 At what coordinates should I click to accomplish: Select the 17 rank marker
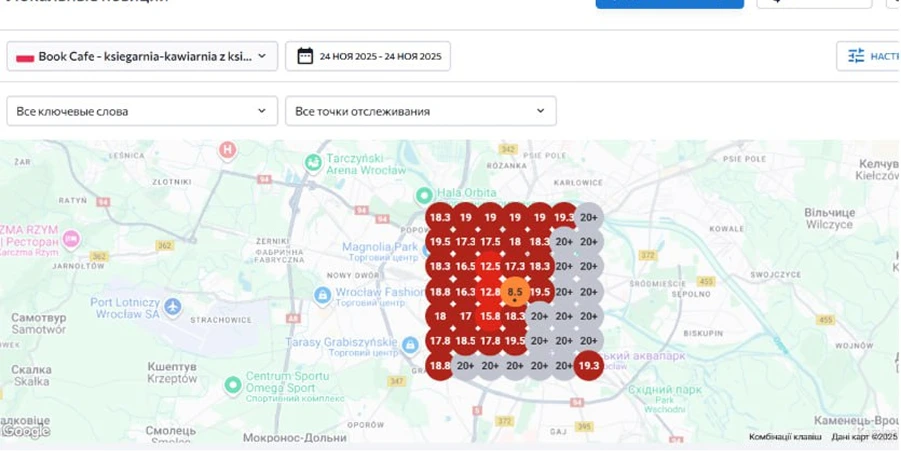(x=465, y=316)
